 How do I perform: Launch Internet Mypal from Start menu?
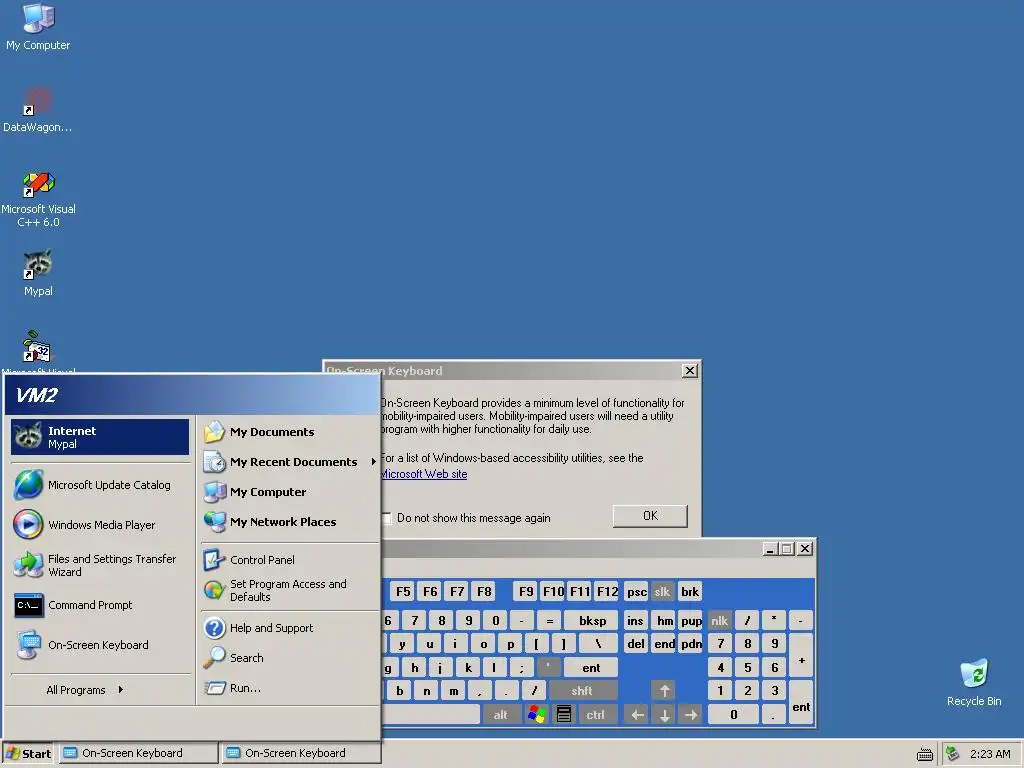click(x=100, y=437)
